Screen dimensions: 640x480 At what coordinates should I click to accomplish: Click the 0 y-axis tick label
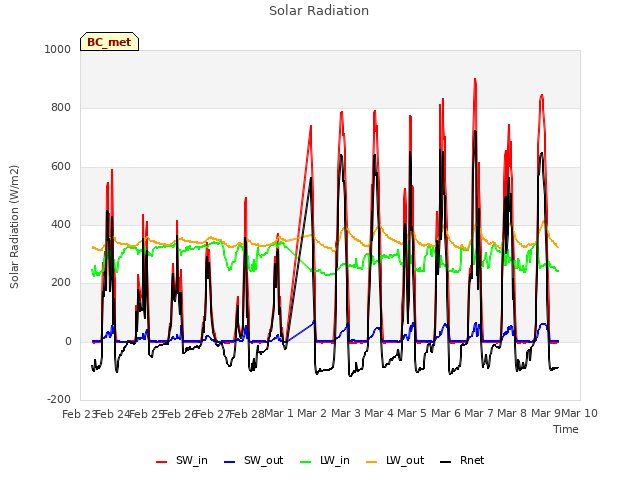pos(68,342)
